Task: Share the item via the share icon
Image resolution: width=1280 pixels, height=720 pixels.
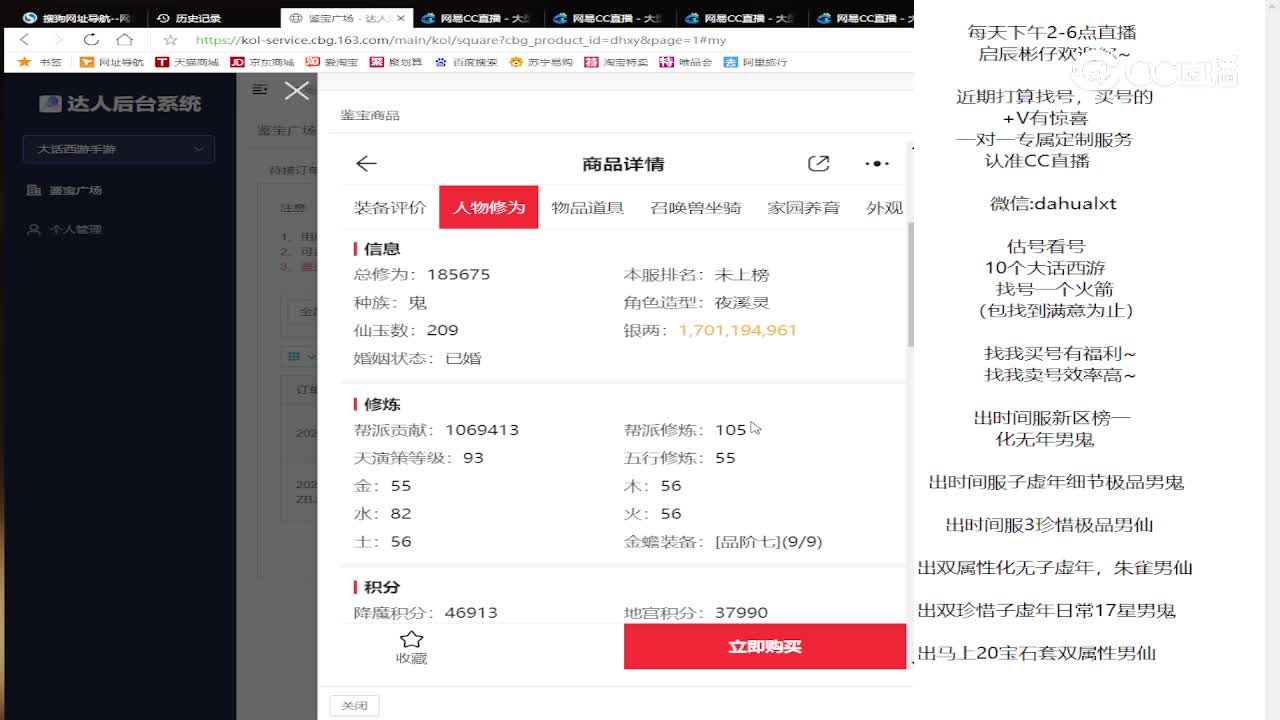Action: [818, 164]
